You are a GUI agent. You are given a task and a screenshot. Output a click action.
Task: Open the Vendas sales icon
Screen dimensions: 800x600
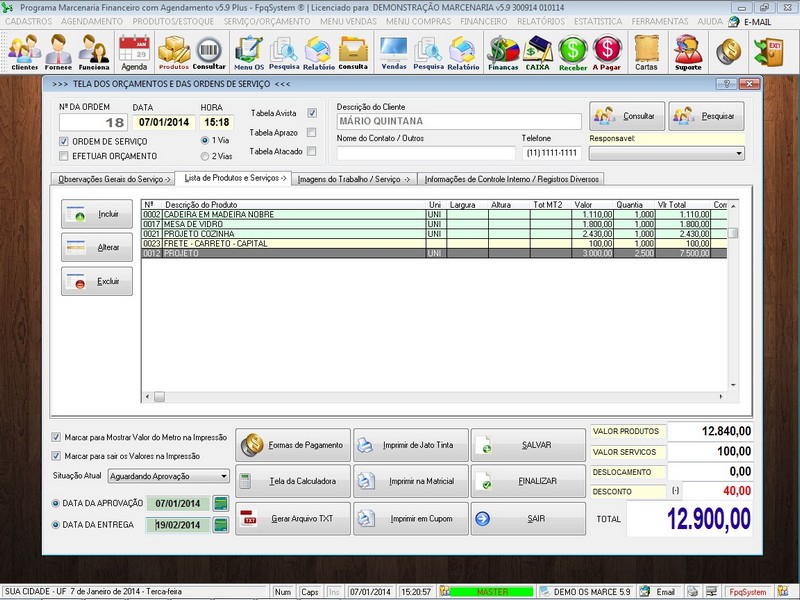pyautogui.click(x=394, y=47)
